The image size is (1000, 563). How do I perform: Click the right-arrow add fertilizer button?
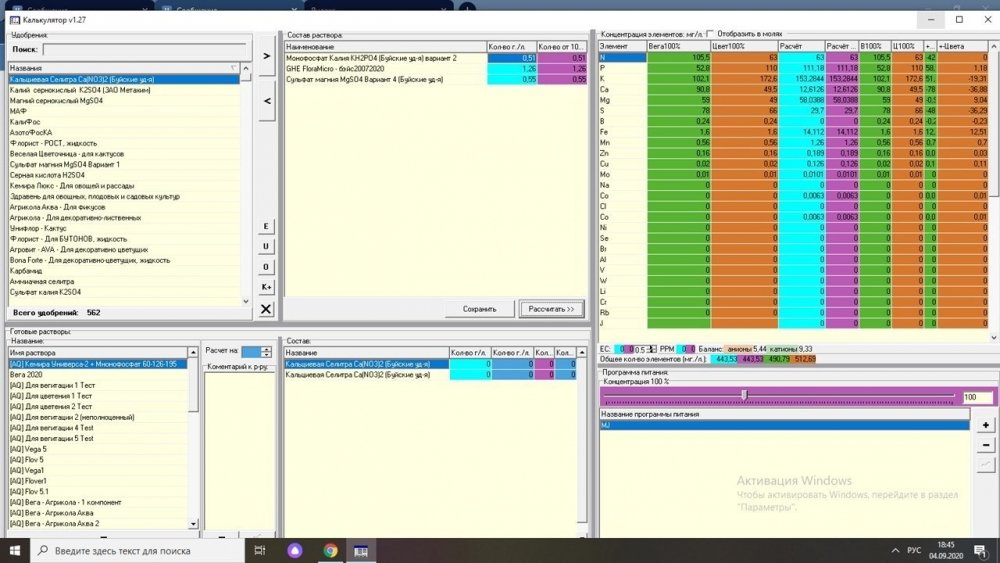266,56
